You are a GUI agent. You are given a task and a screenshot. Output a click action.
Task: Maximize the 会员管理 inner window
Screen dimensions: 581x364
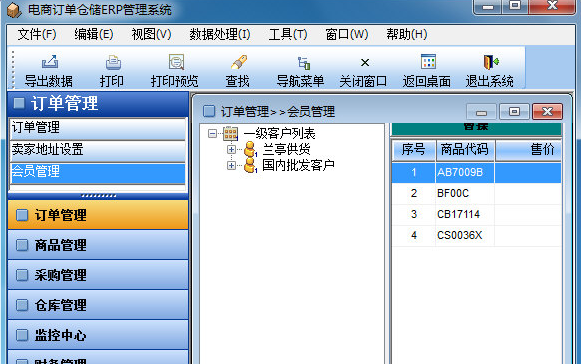click(514, 111)
